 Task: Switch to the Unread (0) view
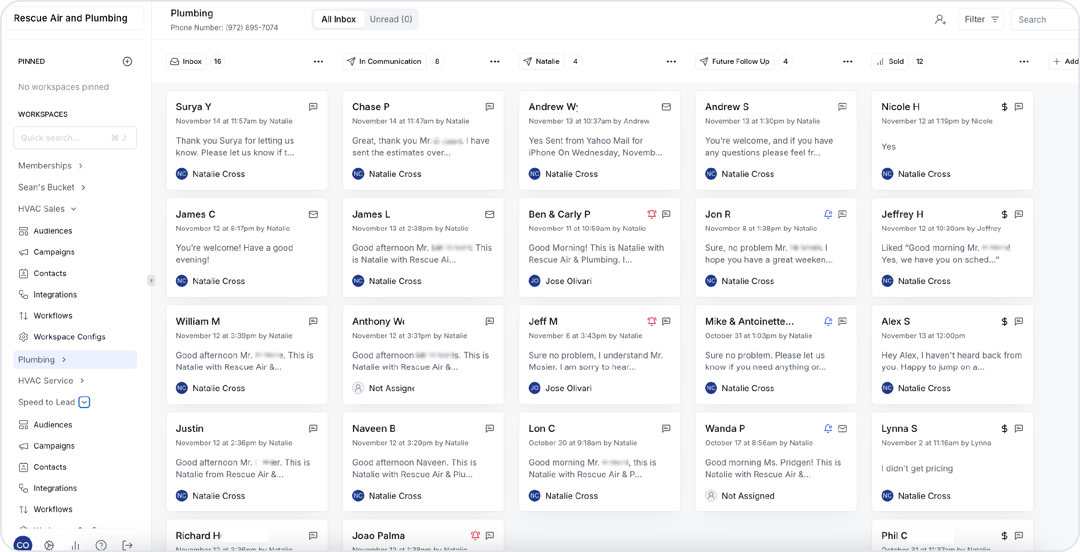coord(391,19)
